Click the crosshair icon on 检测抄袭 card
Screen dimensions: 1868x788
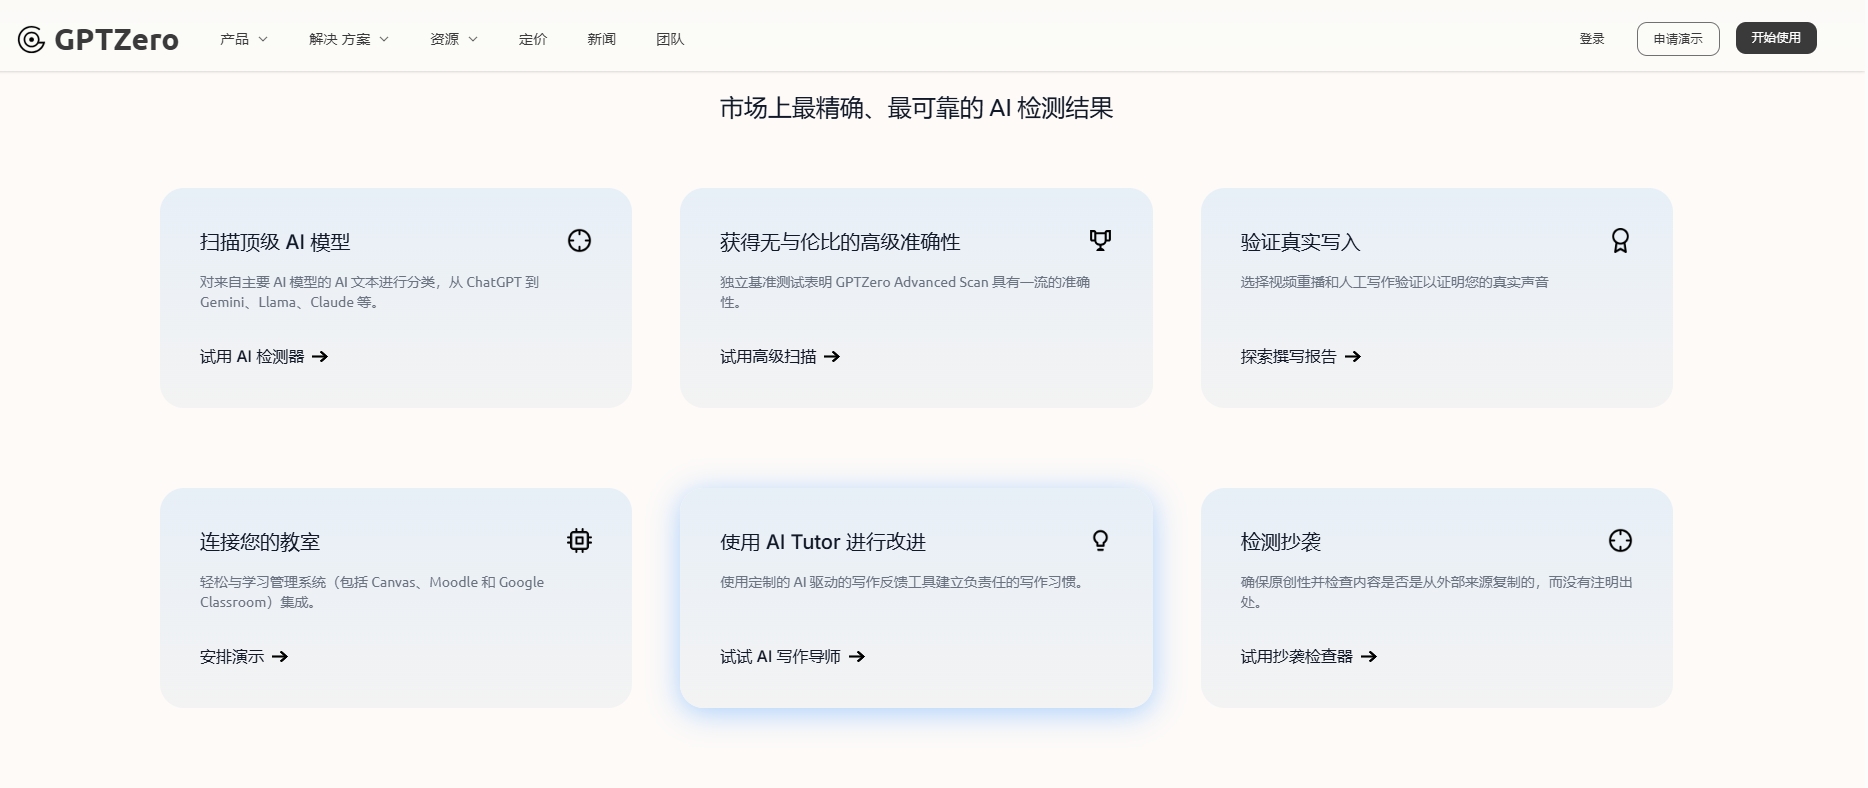point(1620,541)
